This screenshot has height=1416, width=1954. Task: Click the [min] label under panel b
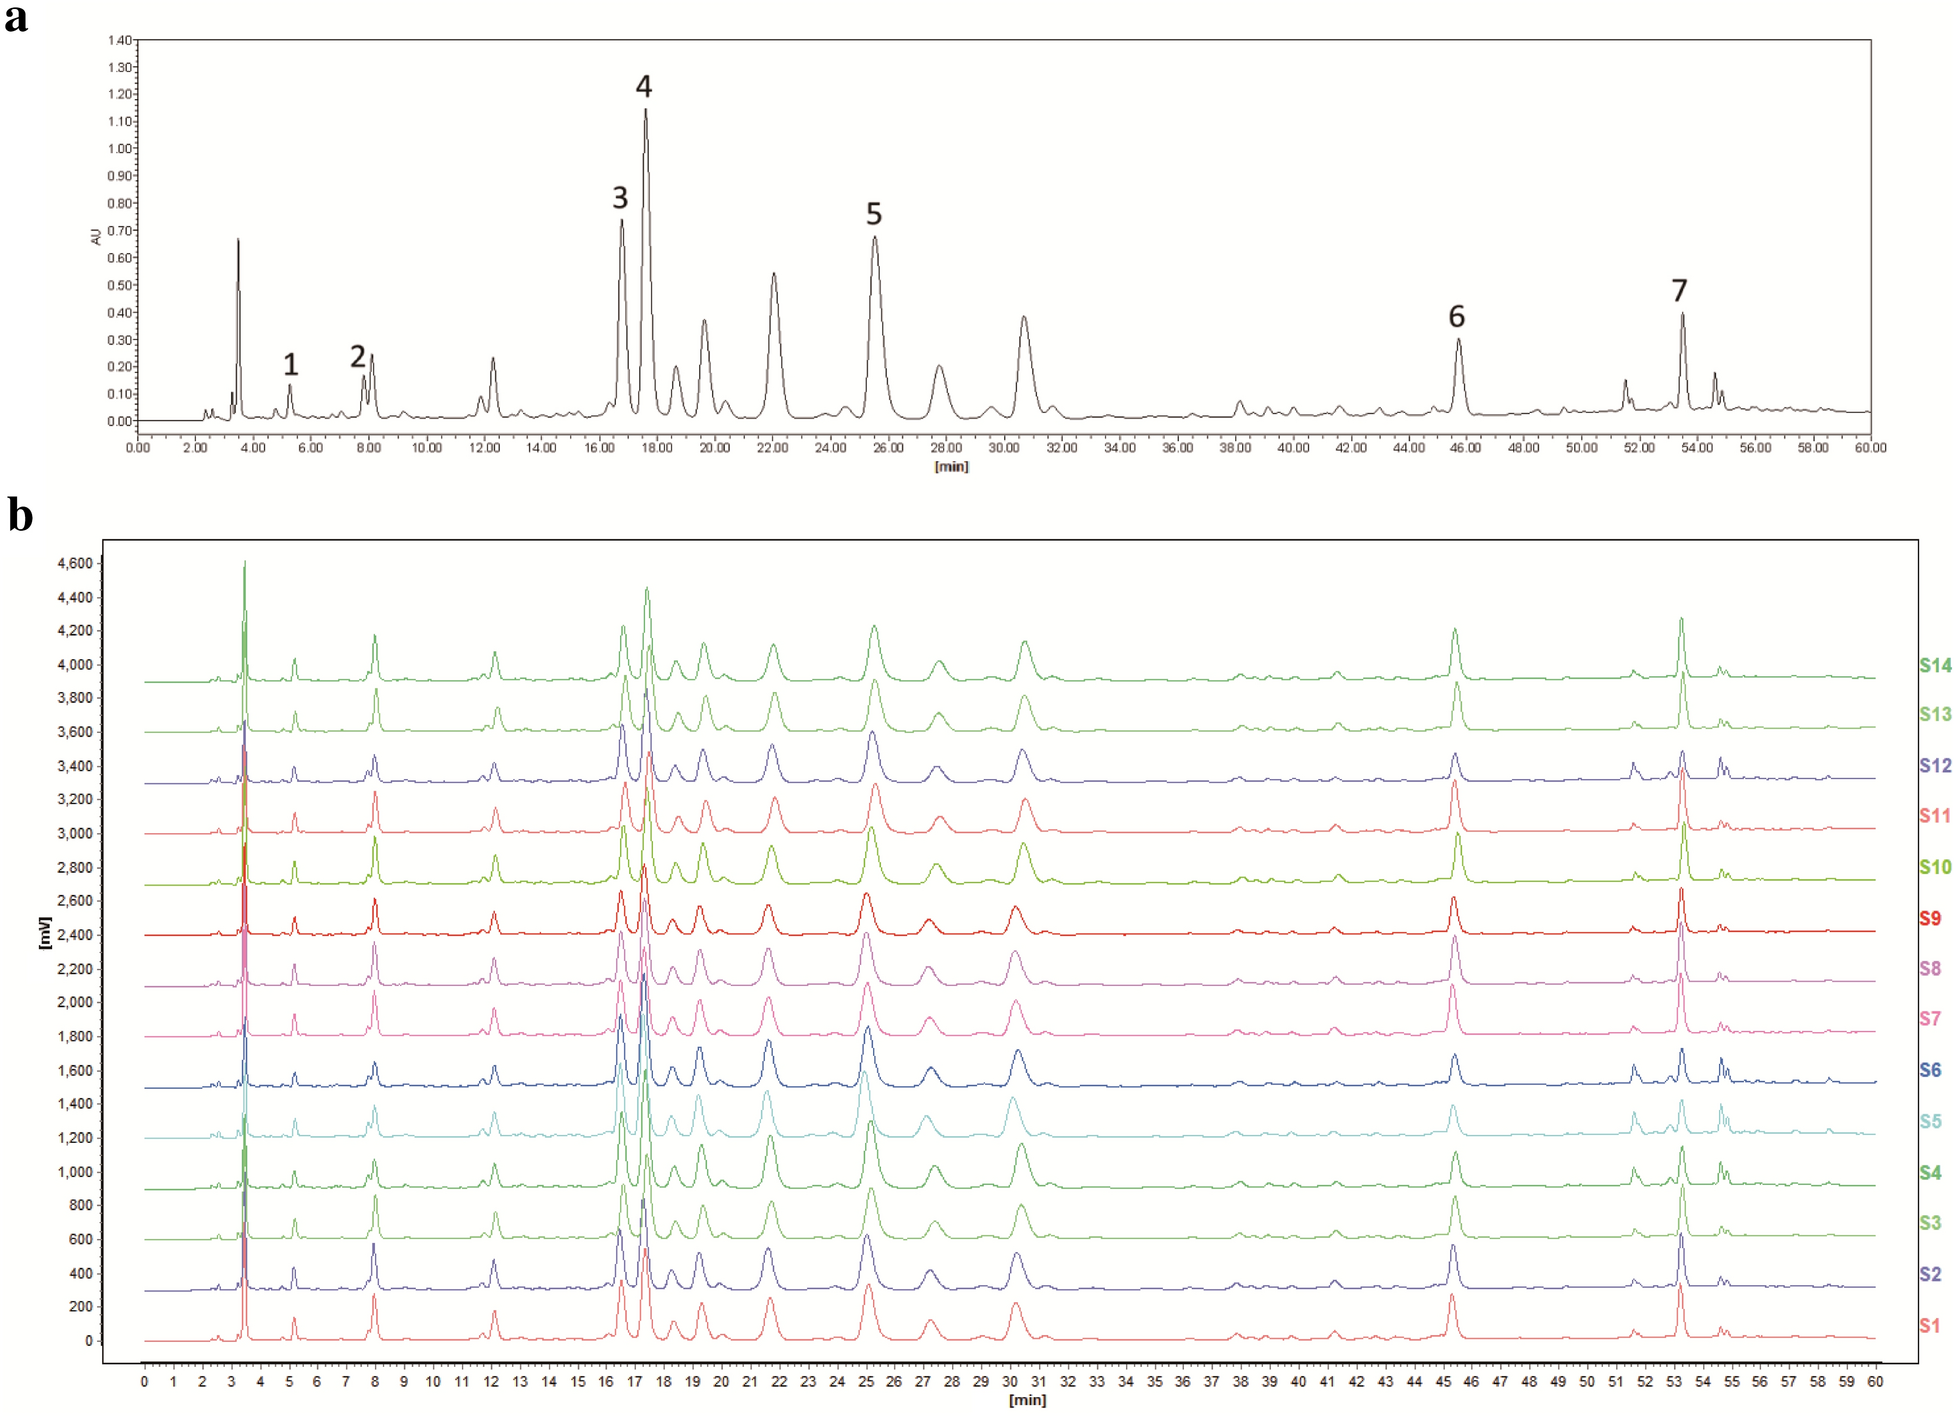[x=1027, y=1400]
